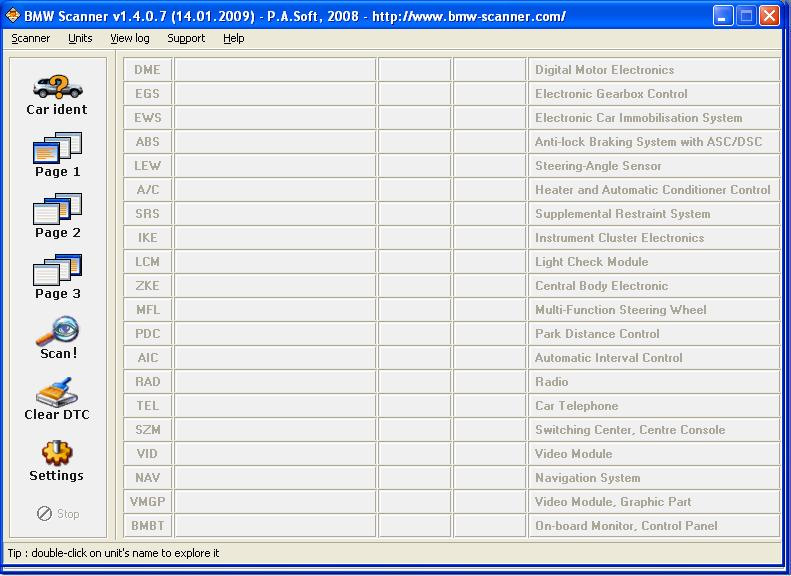
Task: Close the BMW Scanner window
Action: pos(770,16)
